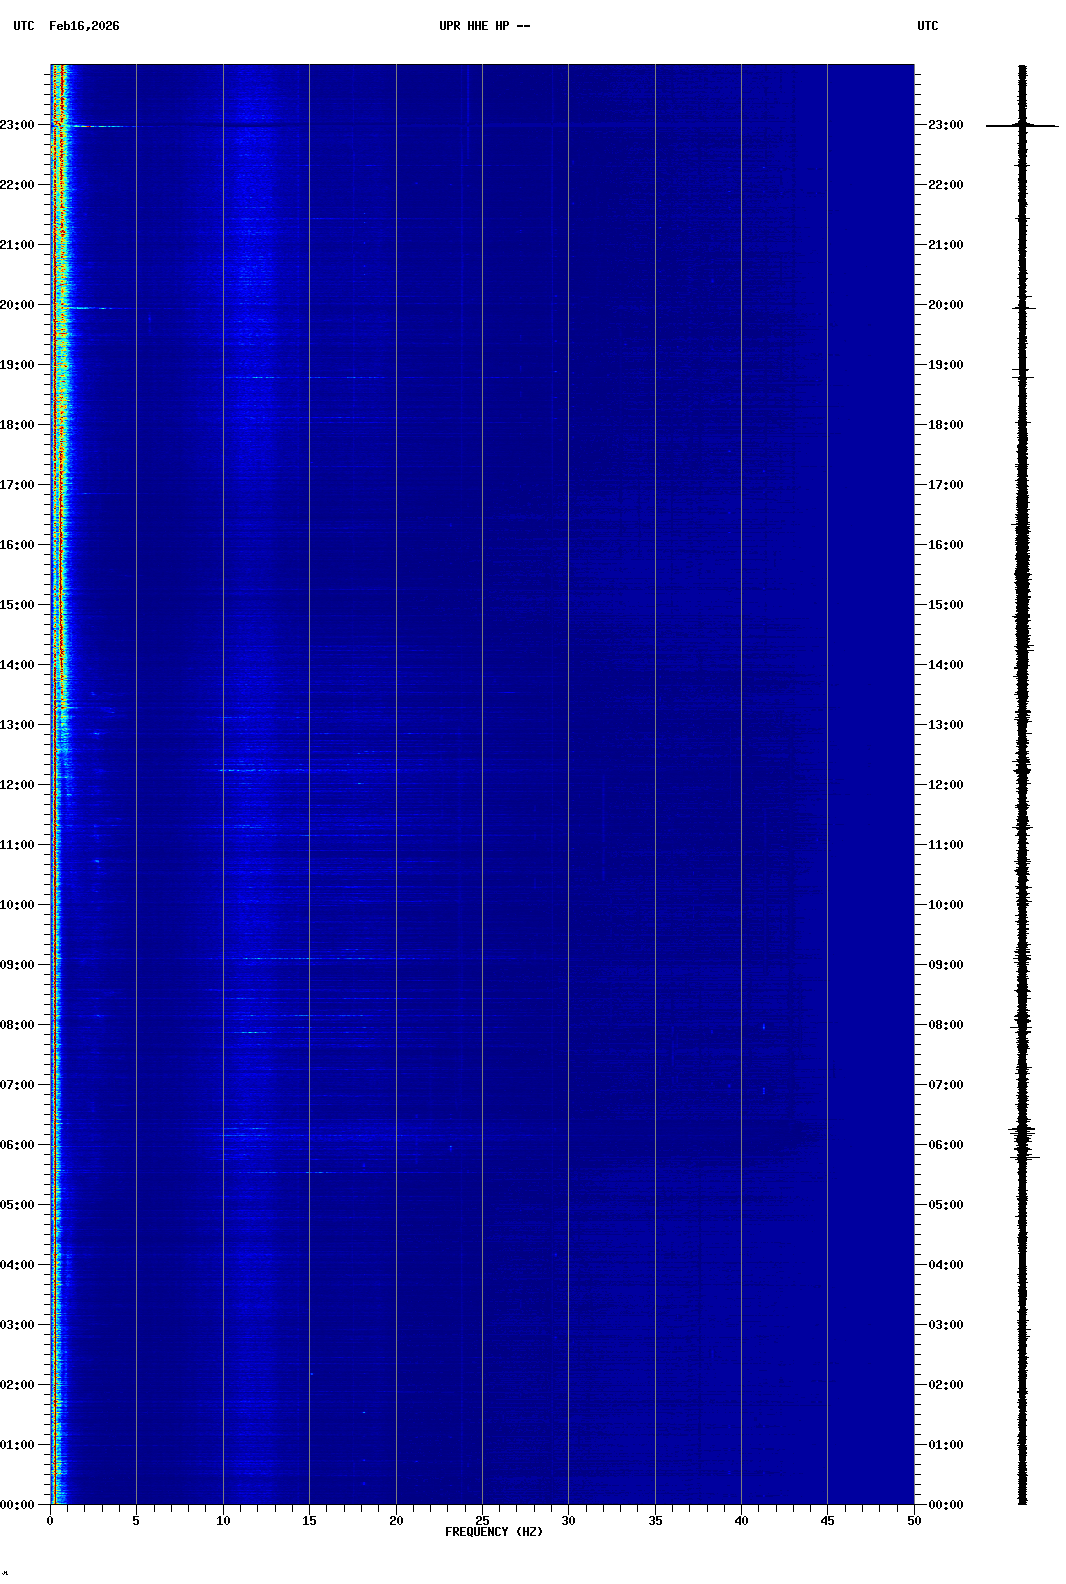1066x1584 pixels.
Task: Click the 5 Hz frequency tick label
Action: [136, 1521]
